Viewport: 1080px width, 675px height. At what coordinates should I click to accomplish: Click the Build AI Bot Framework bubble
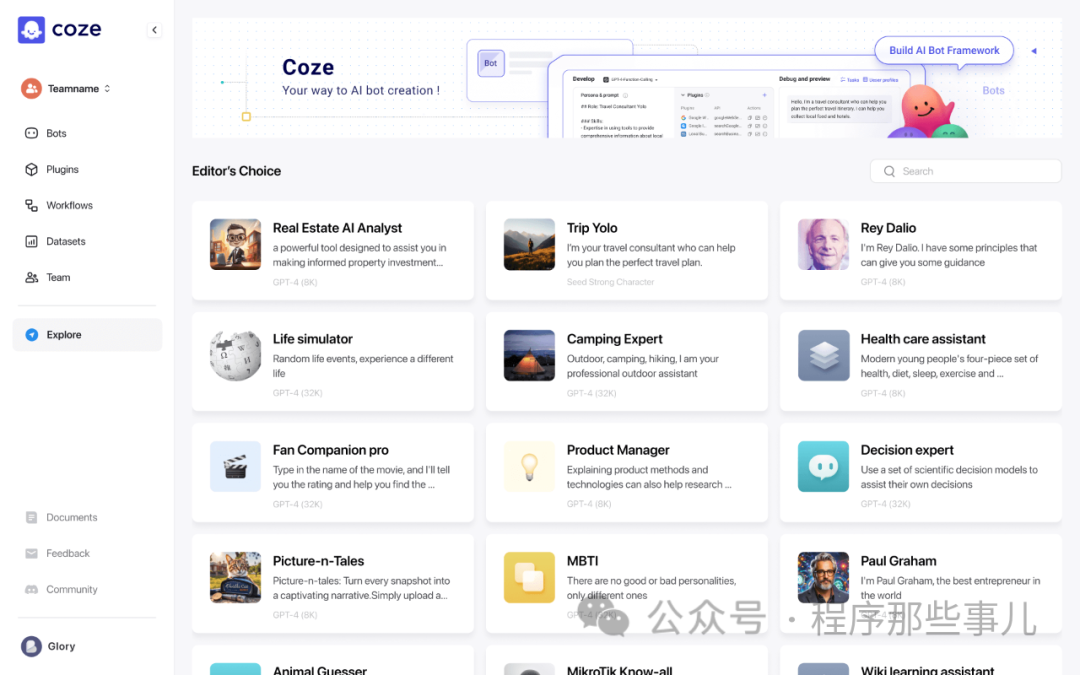(x=944, y=51)
